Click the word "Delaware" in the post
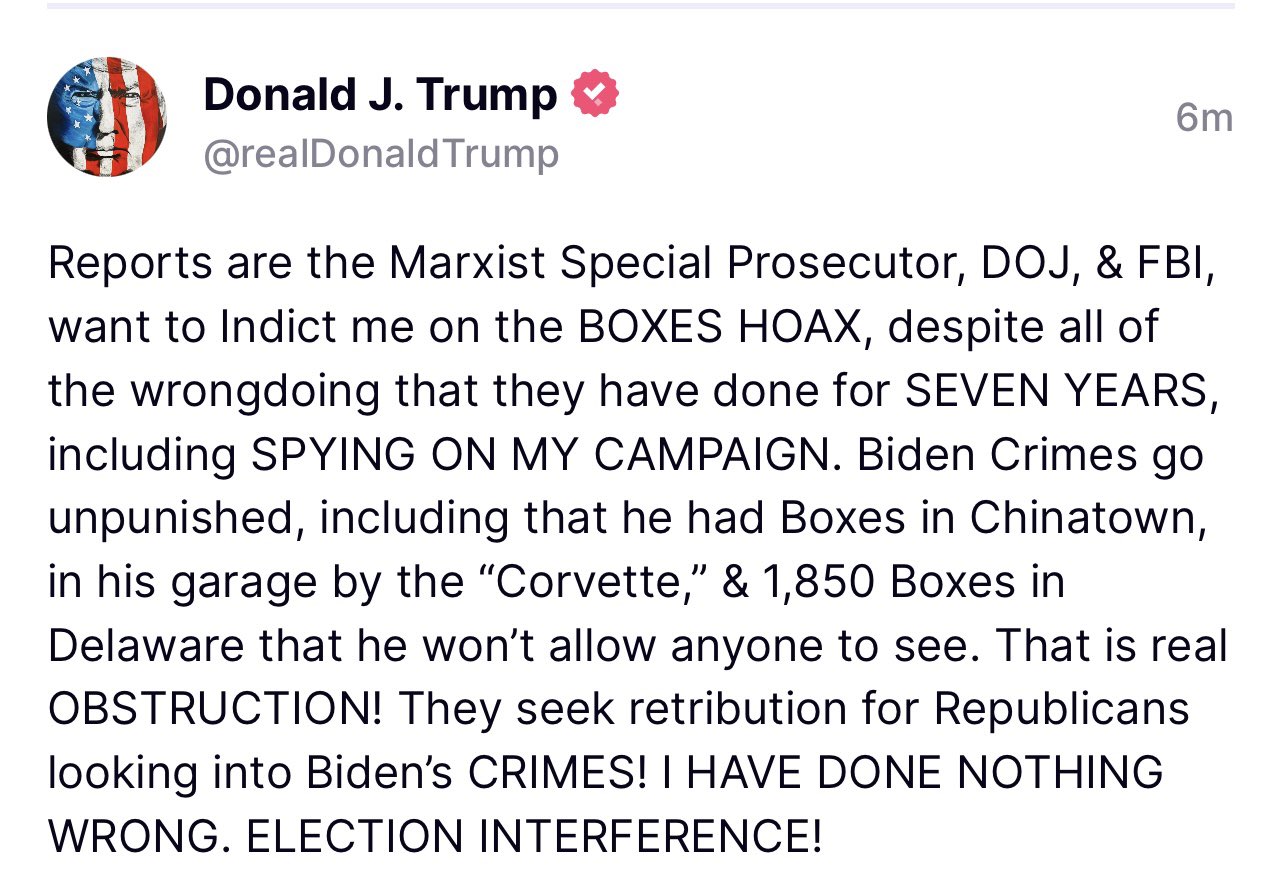 point(145,647)
